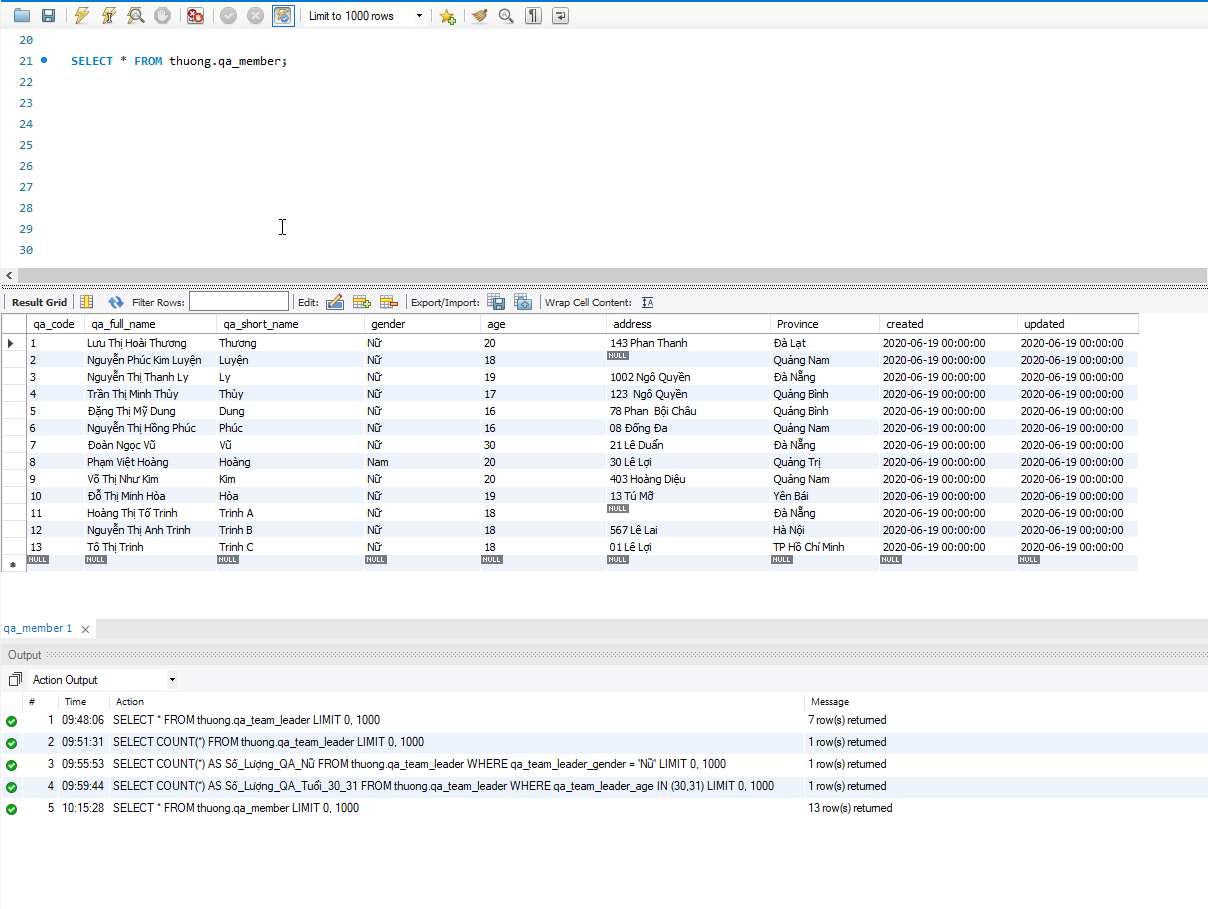
Task: Click success icon of output row 3
Action: (x=11, y=765)
